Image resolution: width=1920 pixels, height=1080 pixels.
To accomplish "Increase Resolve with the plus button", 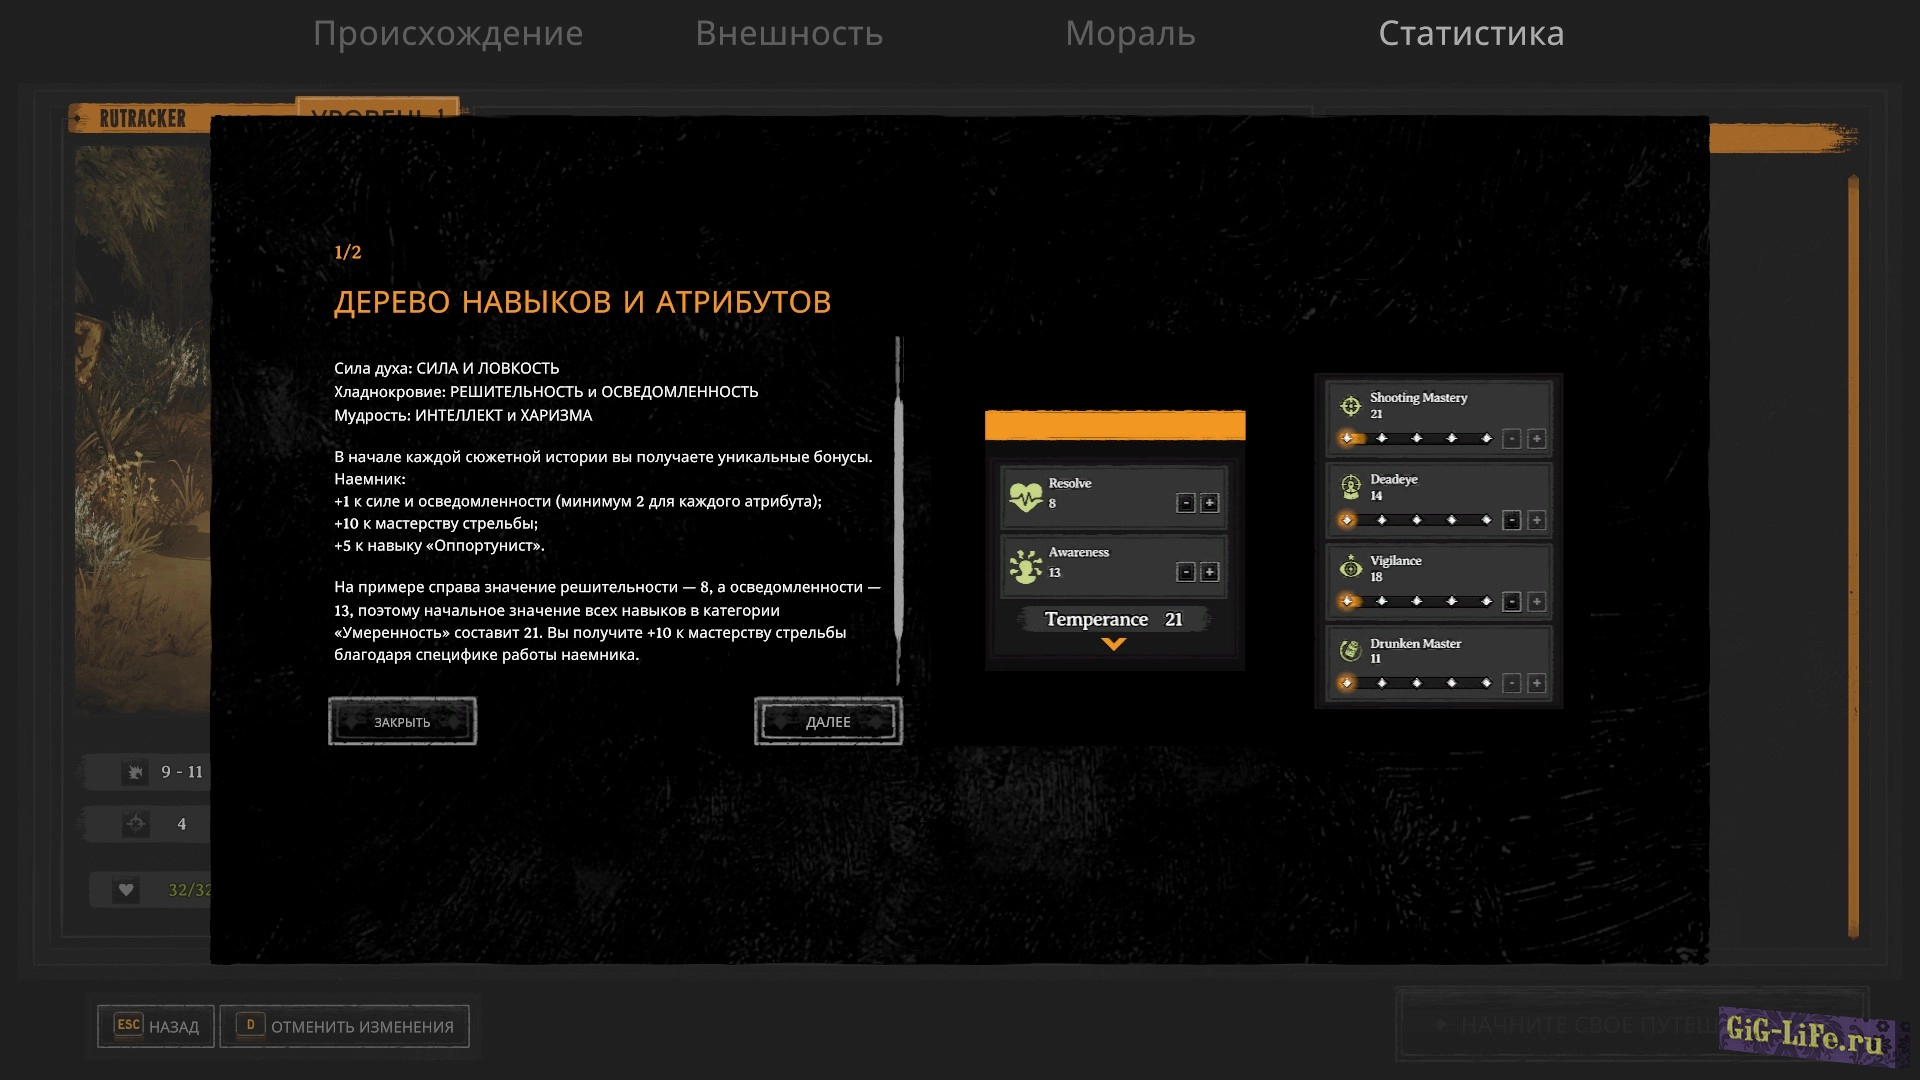I will point(1209,503).
